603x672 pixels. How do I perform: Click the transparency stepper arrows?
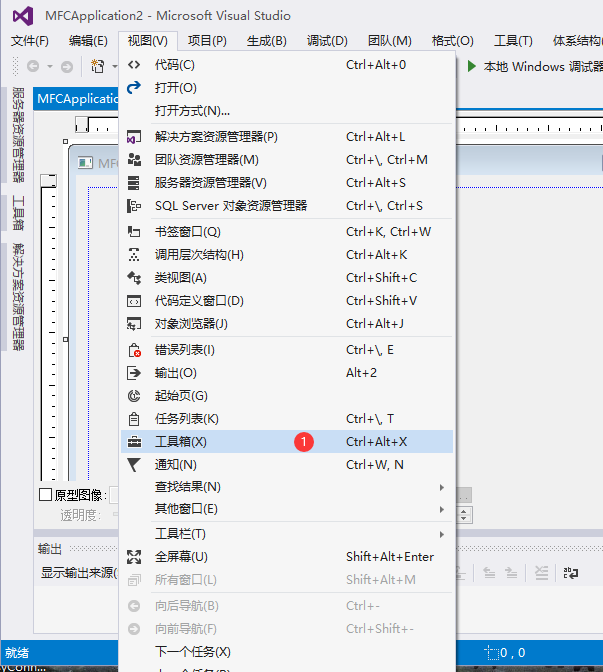464,515
